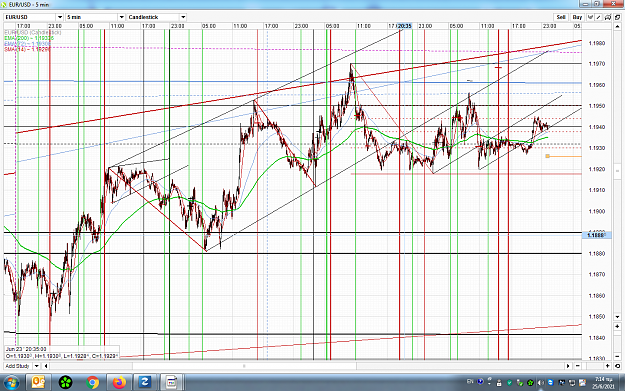Click the SMA(14) legend label
The image size is (625, 391).
tap(28, 49)
